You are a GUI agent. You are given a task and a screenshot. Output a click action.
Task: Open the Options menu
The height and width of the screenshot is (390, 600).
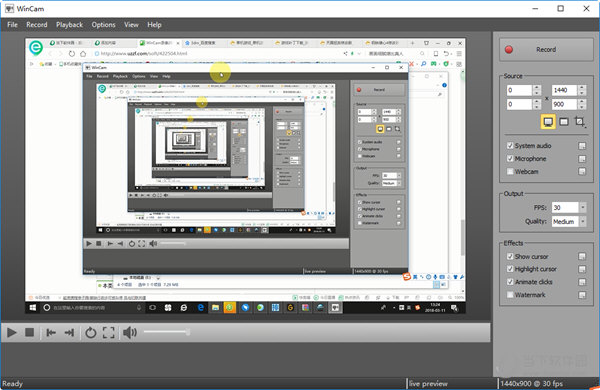pos(103,24)
